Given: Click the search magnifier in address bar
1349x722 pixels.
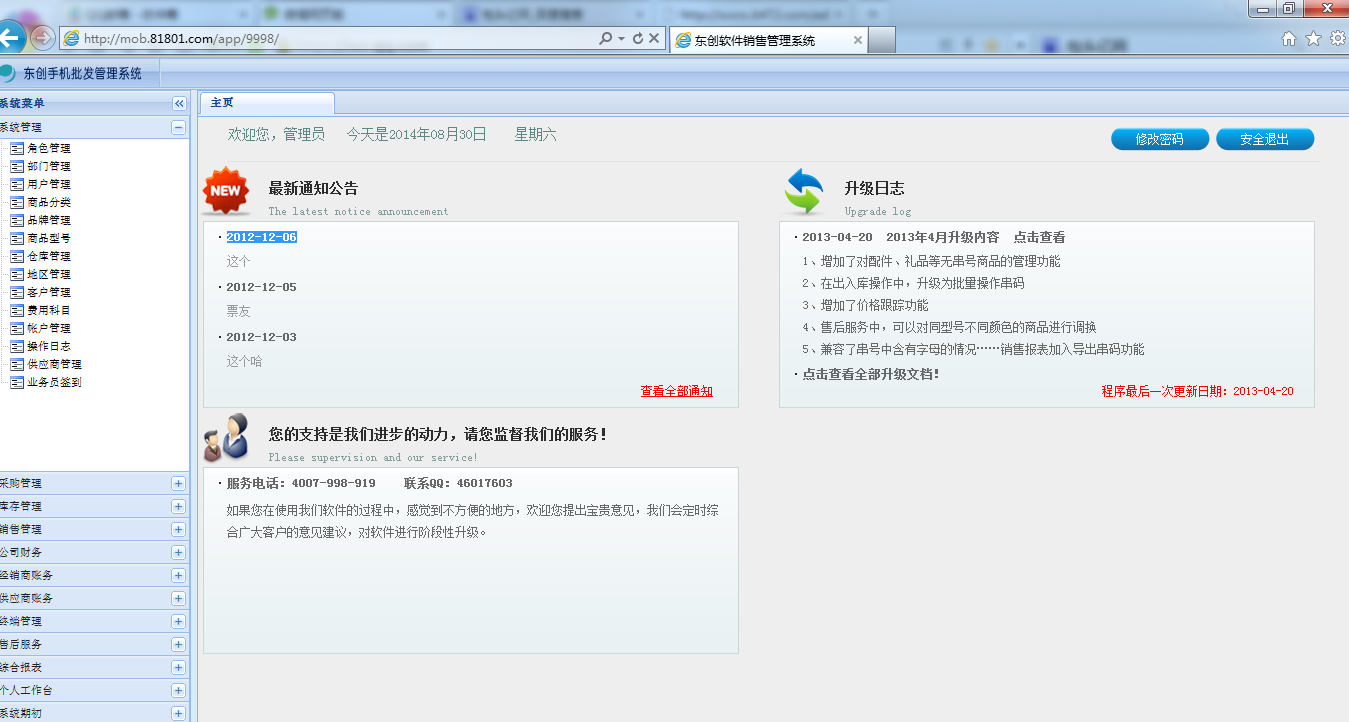Looking at the screenshot, I should tap(605, 39).
